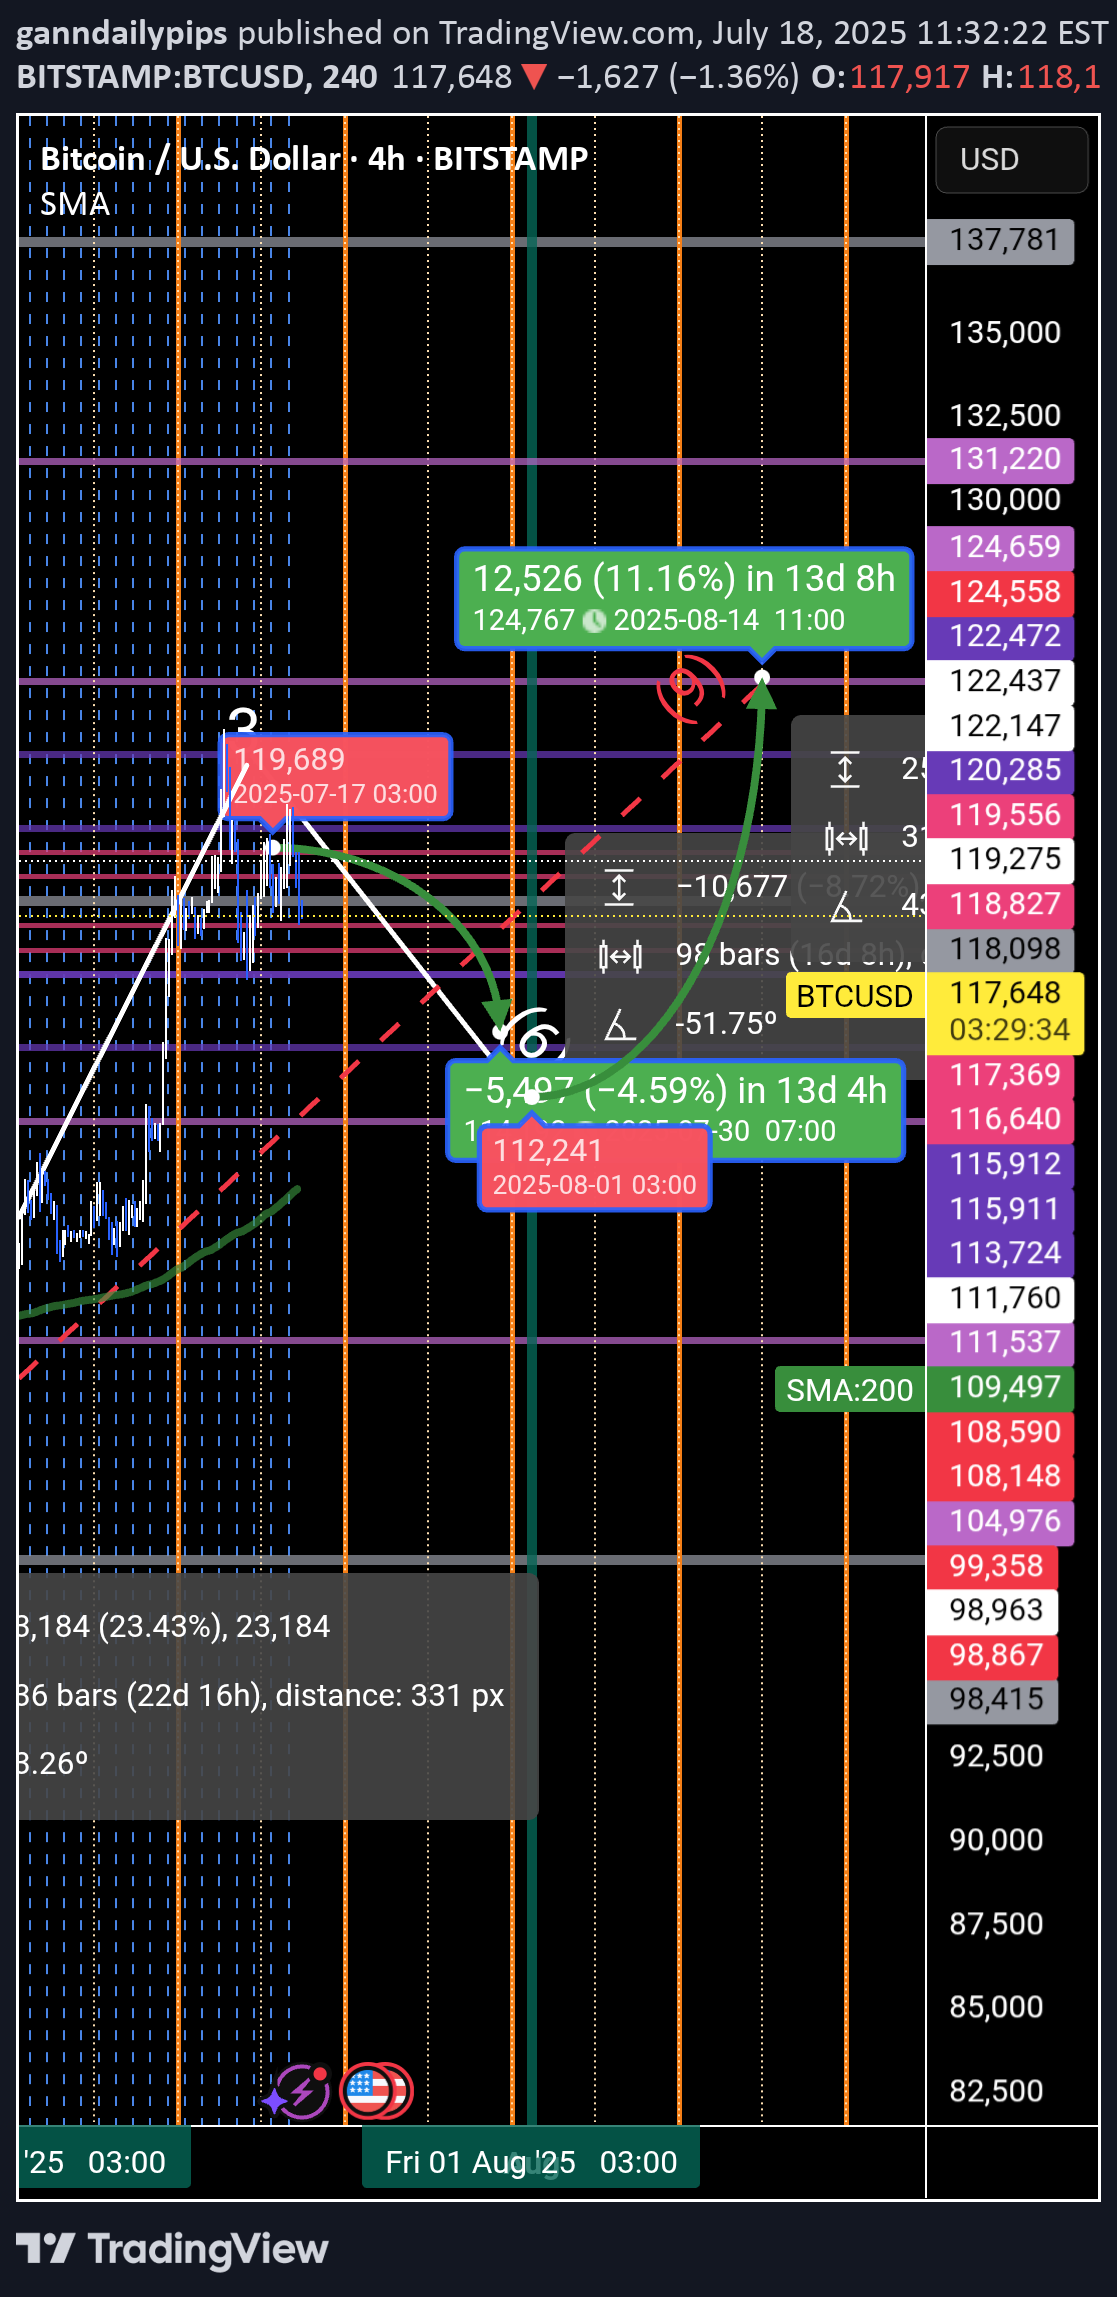The image size is (1117, 2297).
Task: Click the 109,497 green SMA price label
Action: [x=1000, y=1388]
